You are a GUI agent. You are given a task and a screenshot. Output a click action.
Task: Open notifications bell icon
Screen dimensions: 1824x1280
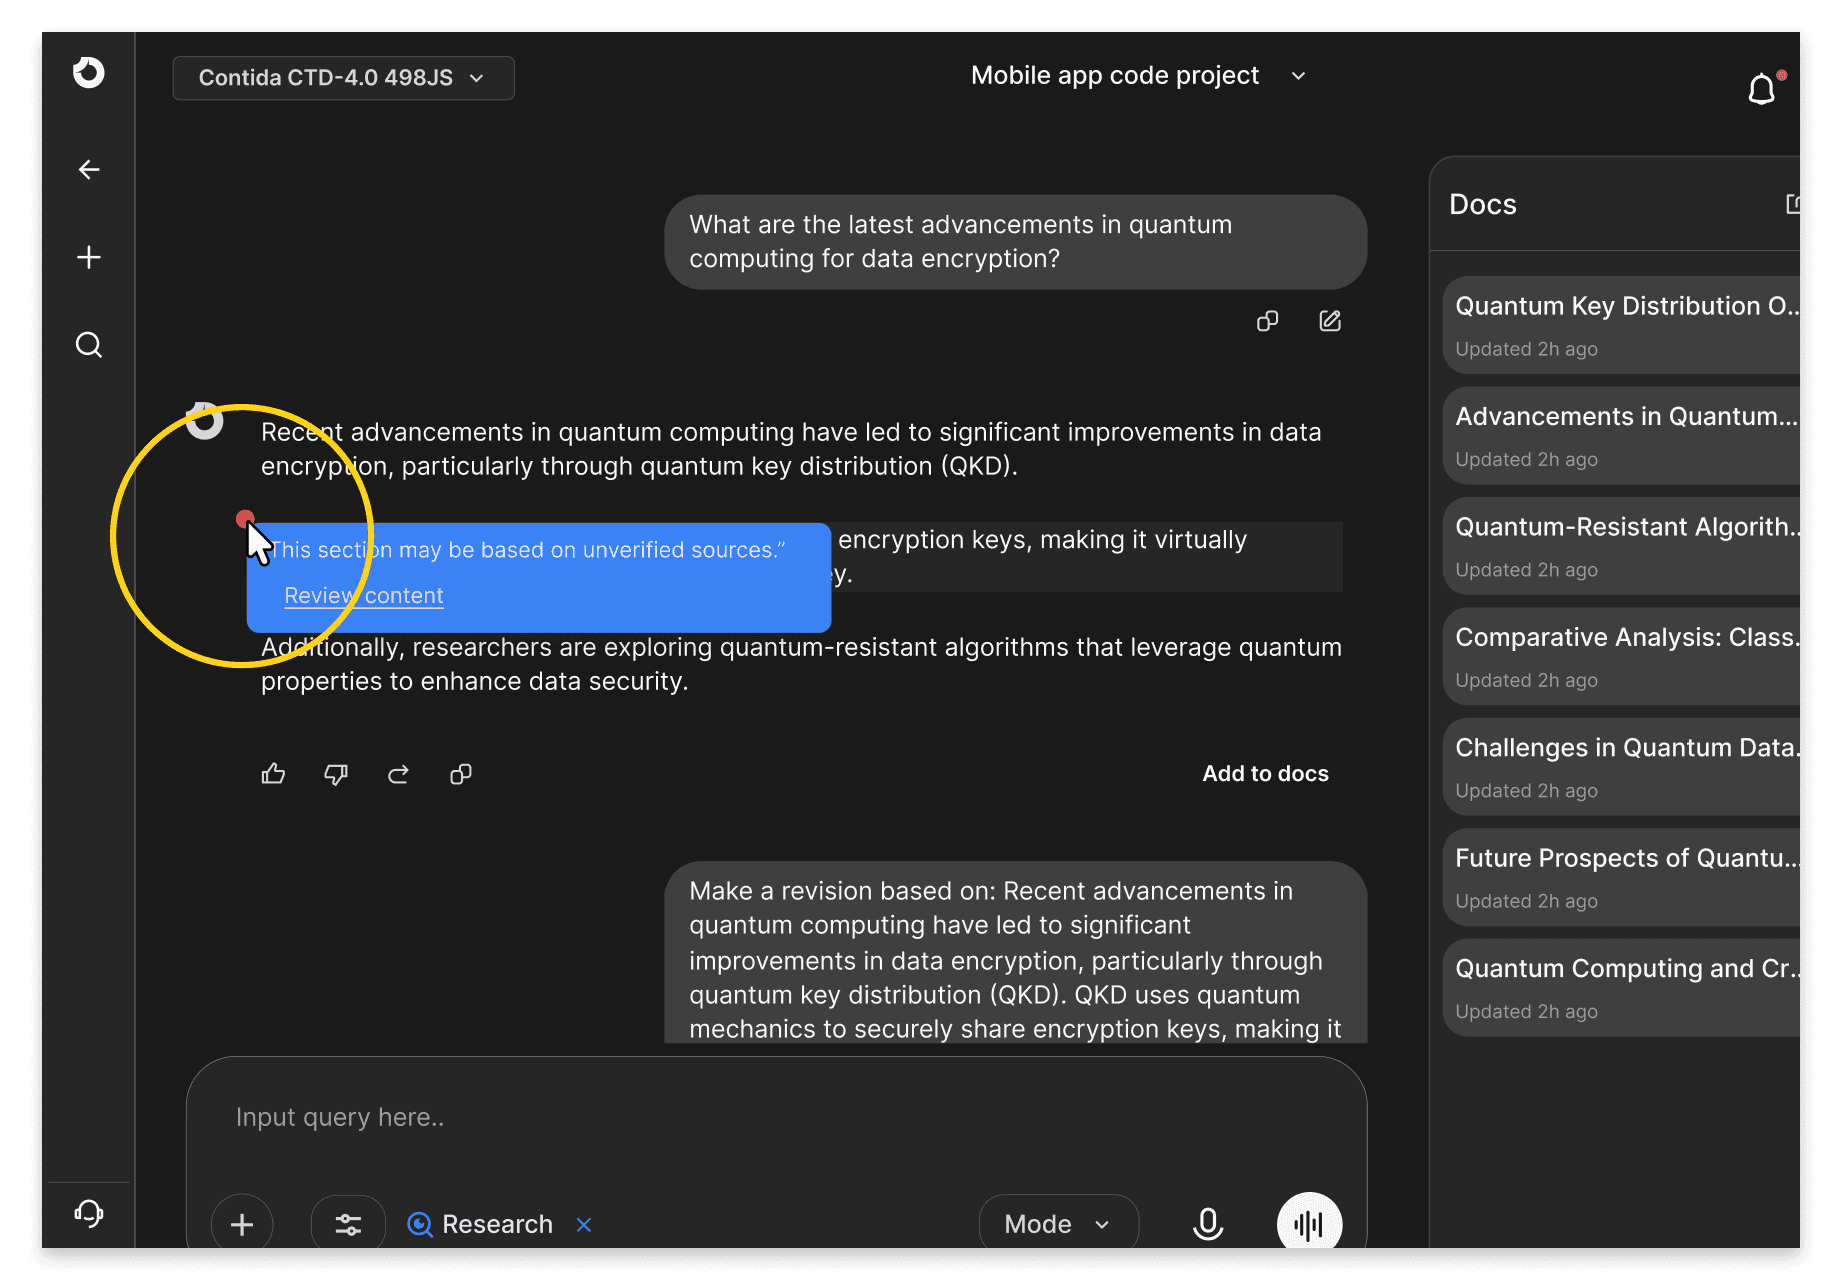pyautogui.click(x=1762, y=89)
